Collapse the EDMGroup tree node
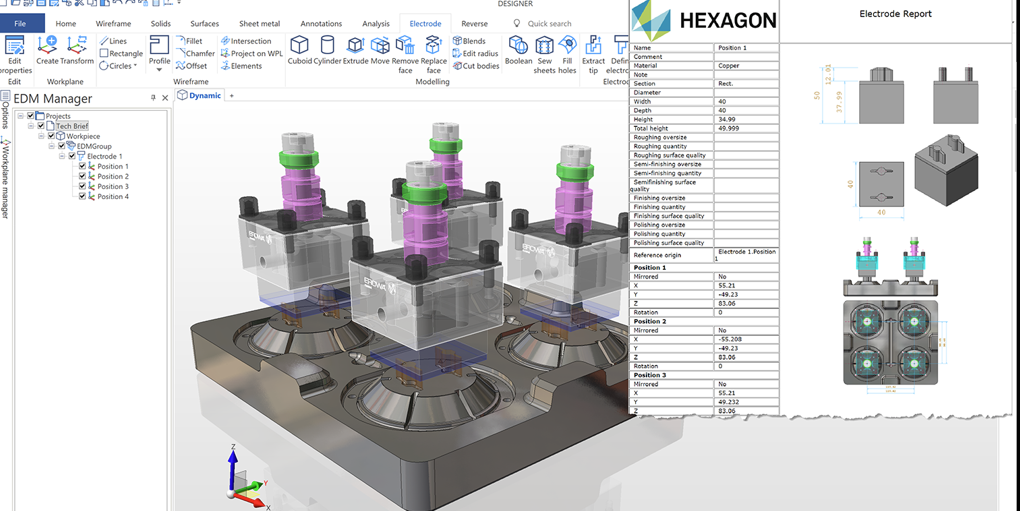Screen dimensions: 1020x511 (52, 146)
